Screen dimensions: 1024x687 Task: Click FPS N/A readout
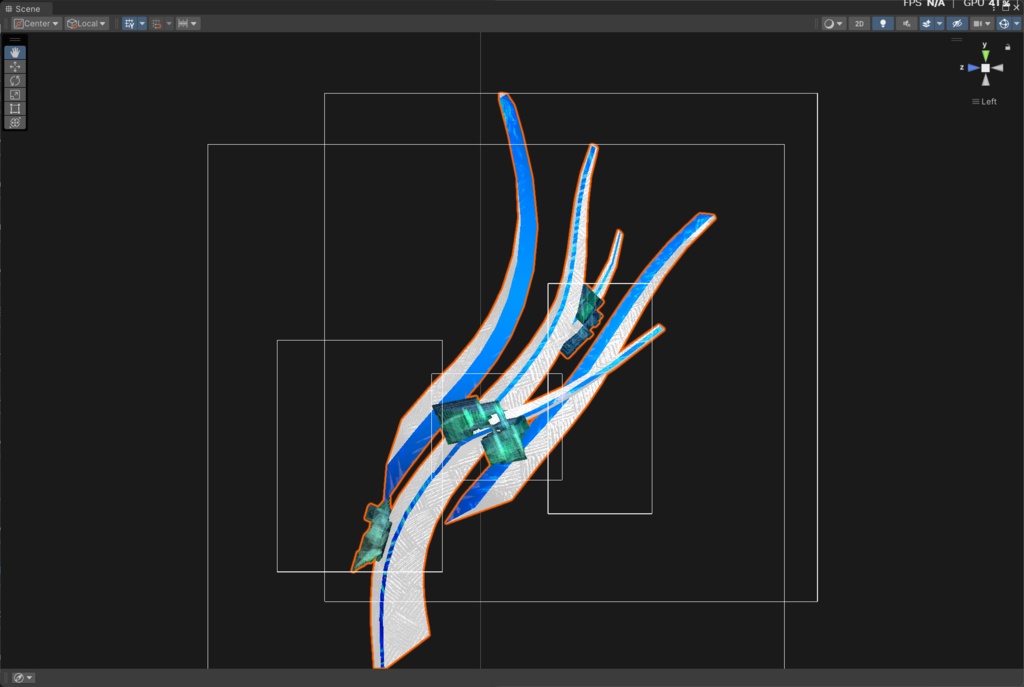coord(923,3)
